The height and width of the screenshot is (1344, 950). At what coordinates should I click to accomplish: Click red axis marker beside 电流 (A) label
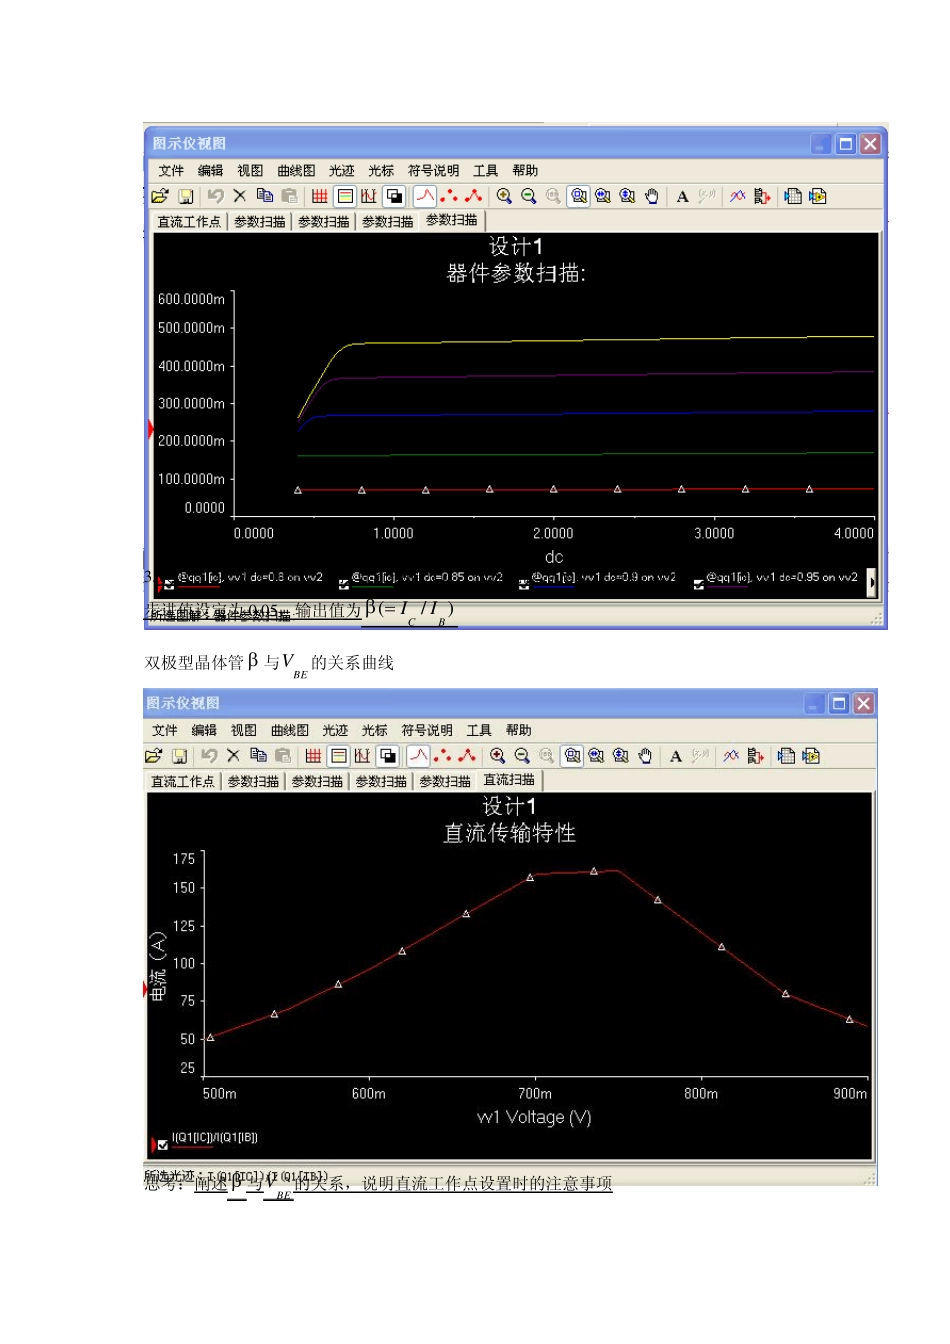pos(146,989)
